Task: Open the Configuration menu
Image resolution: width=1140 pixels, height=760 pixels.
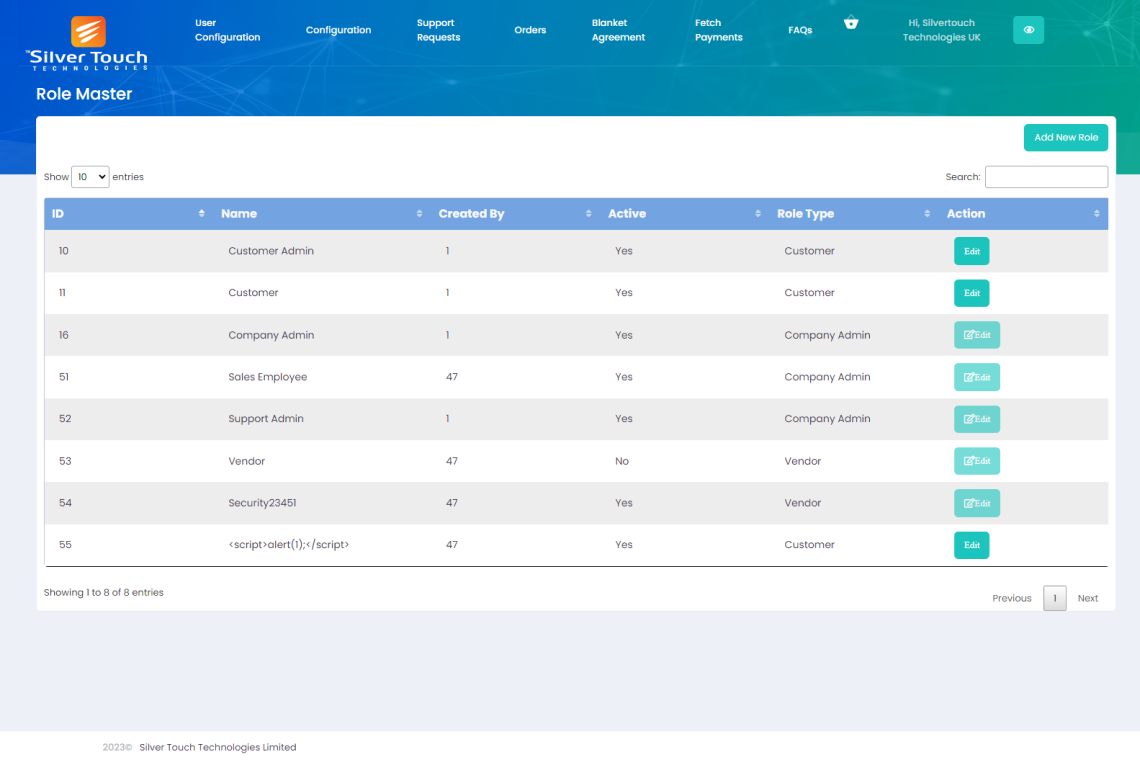Action: tap(338, 30)
